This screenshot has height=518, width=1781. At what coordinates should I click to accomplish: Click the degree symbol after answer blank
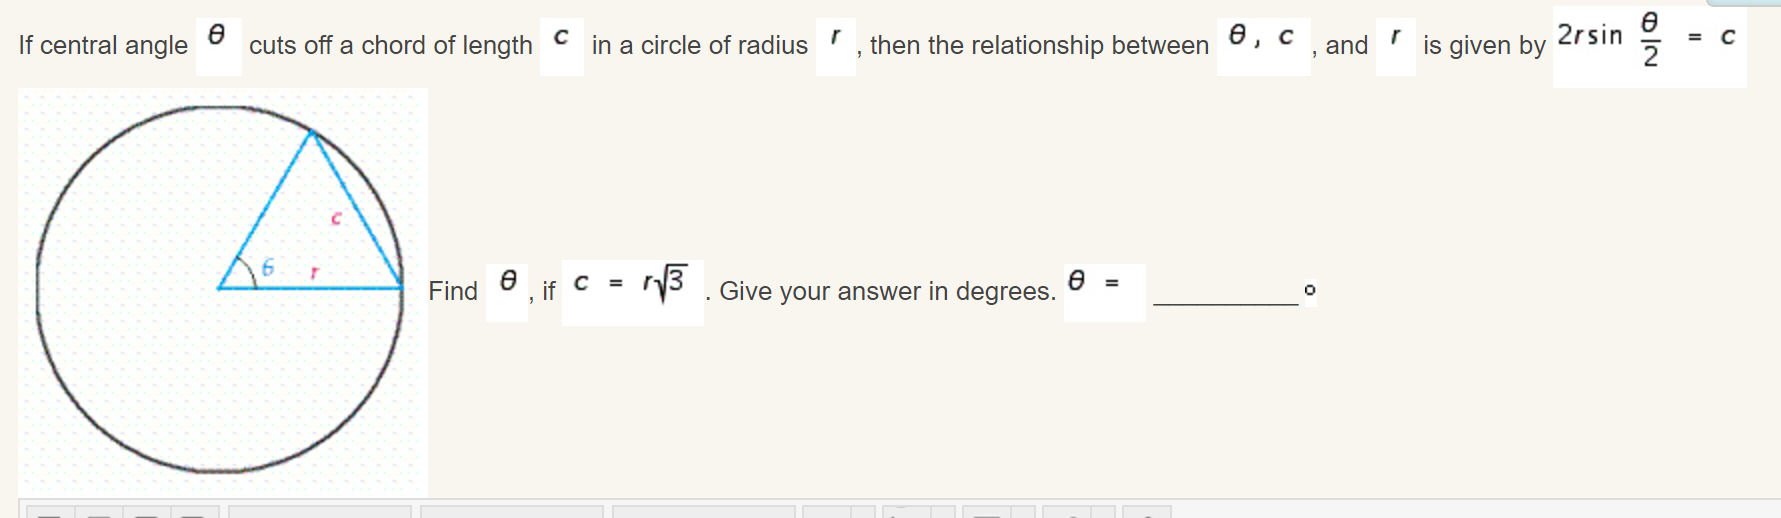pyautogui.click(x=1310, y=291)
